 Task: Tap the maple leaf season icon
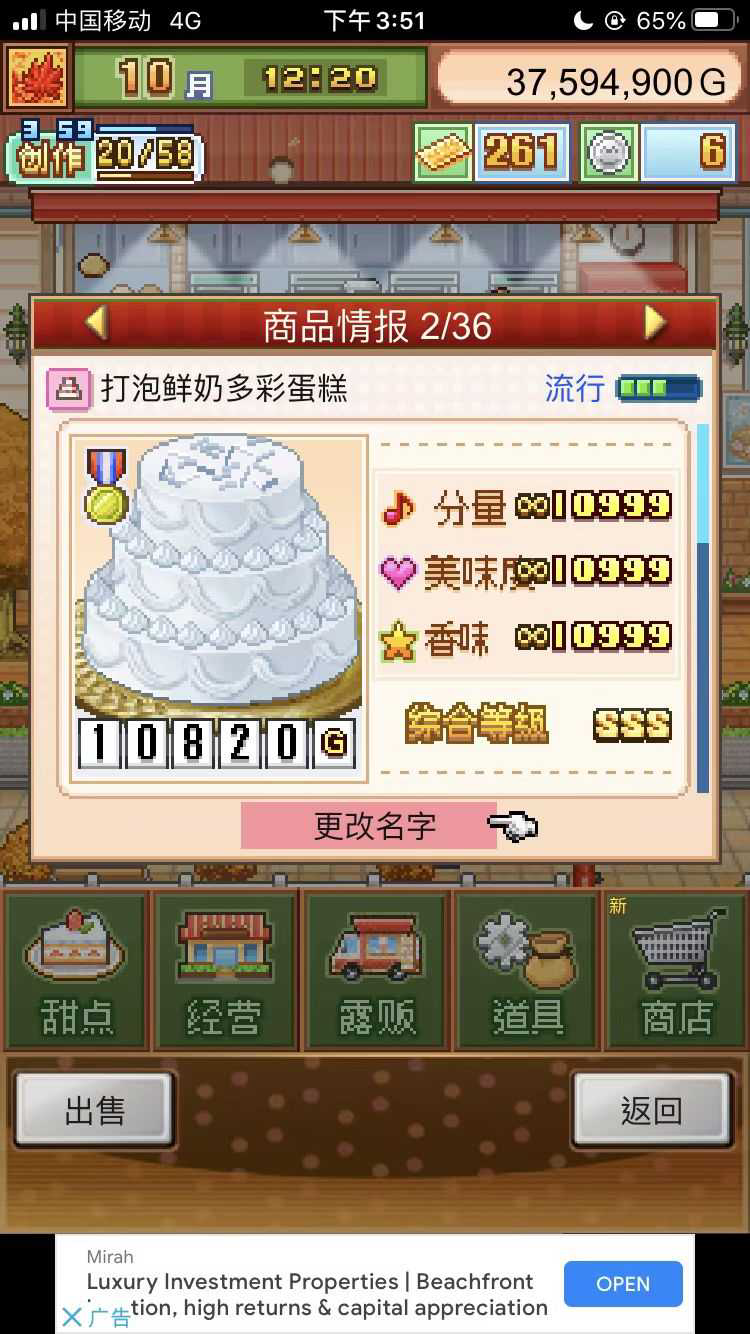[x=37, y=78]
